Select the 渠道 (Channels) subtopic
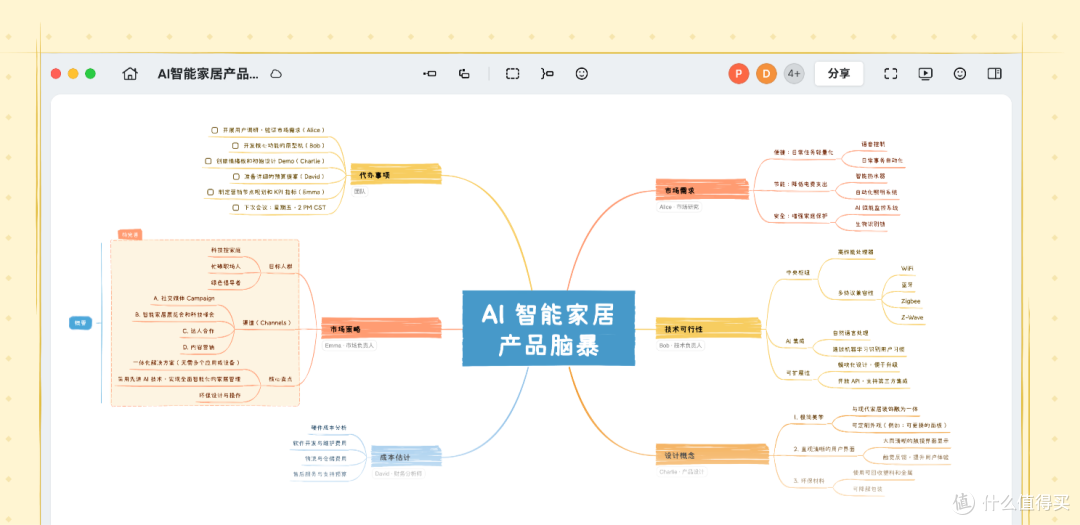This screenshot has height=525, width=1080. tap(267, 322)
